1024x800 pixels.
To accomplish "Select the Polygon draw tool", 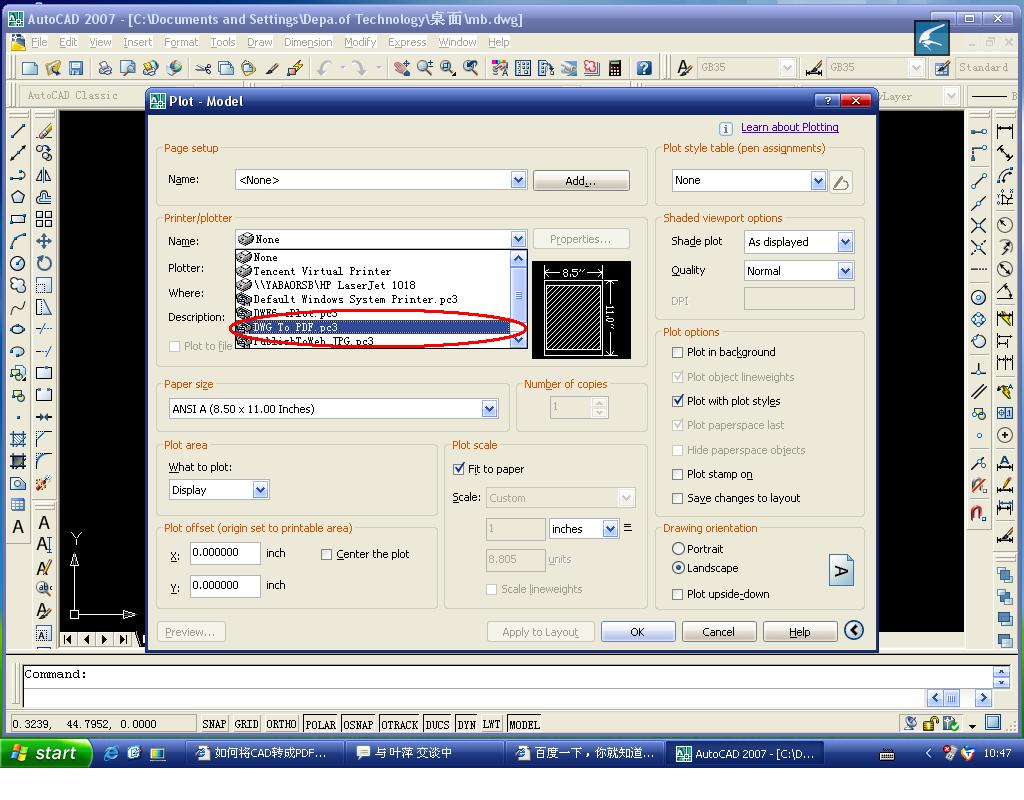I will [18, 197].
